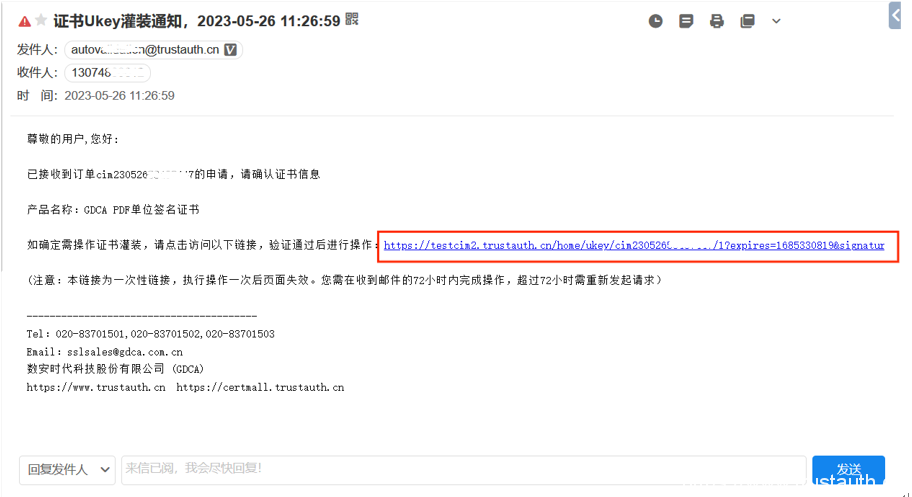Open the QR code icon beside subject
This screenshot has width=912, height=497.
coord(352,19)
